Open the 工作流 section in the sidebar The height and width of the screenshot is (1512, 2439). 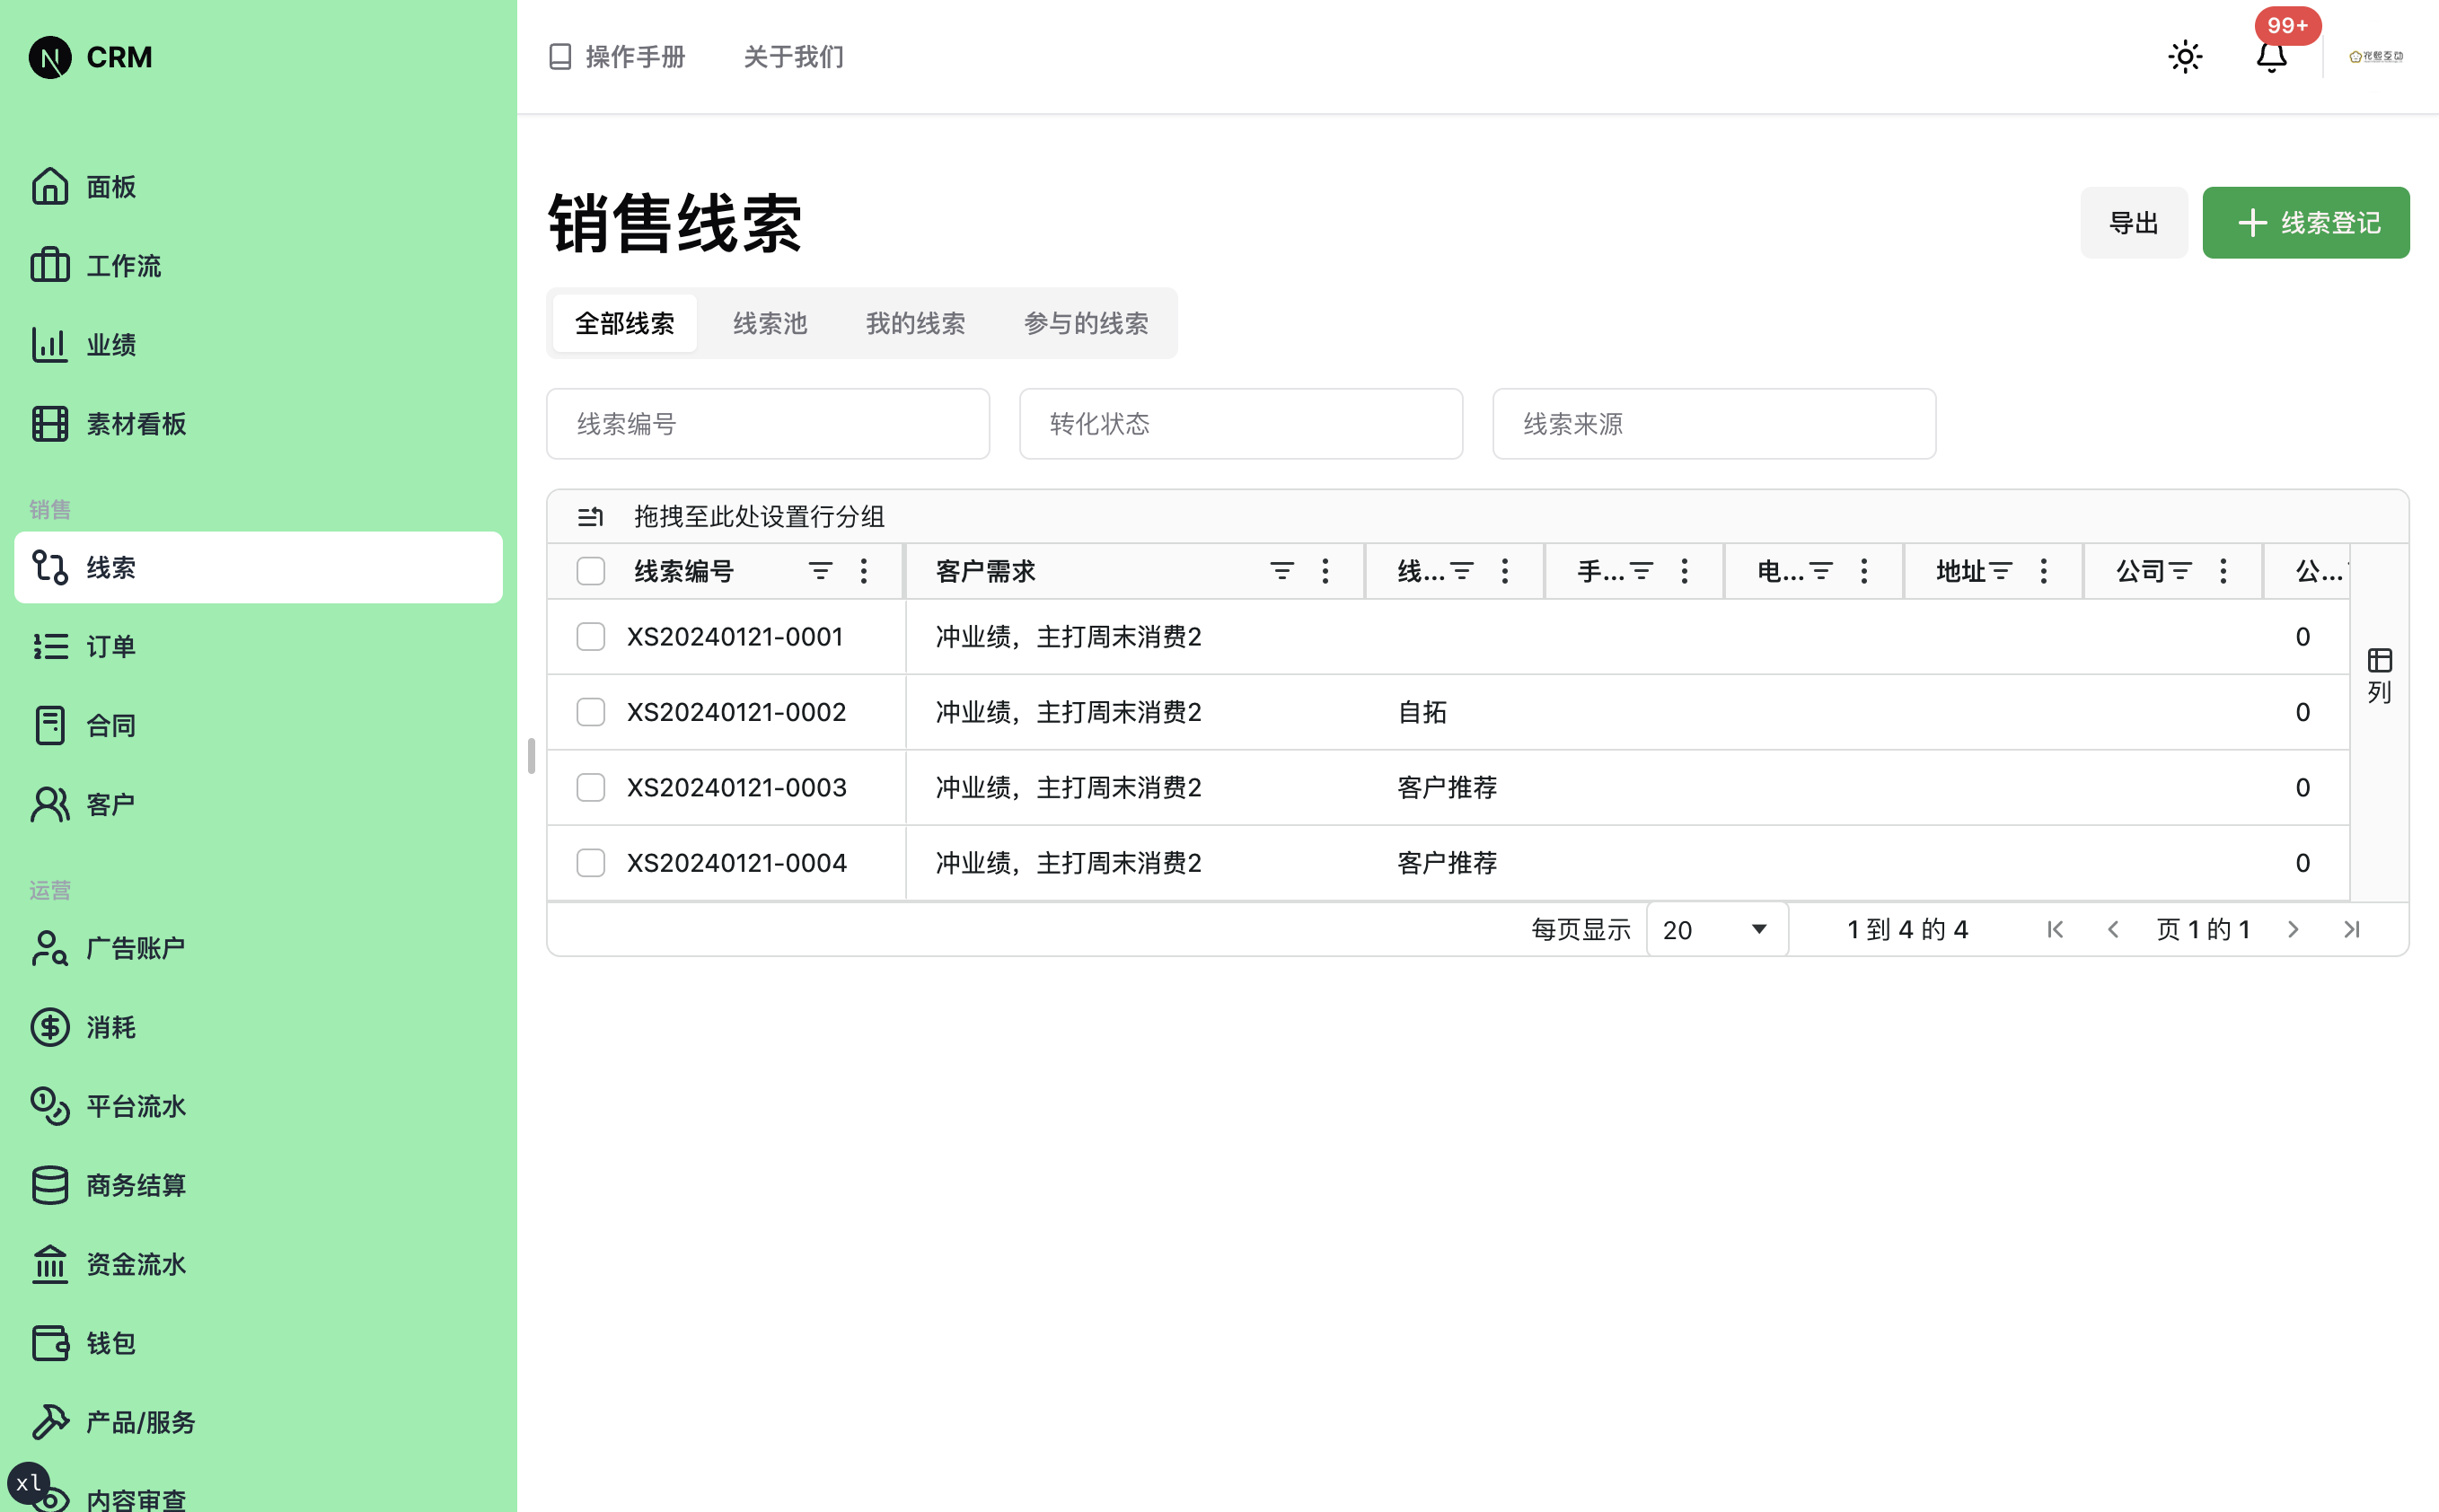123,265
